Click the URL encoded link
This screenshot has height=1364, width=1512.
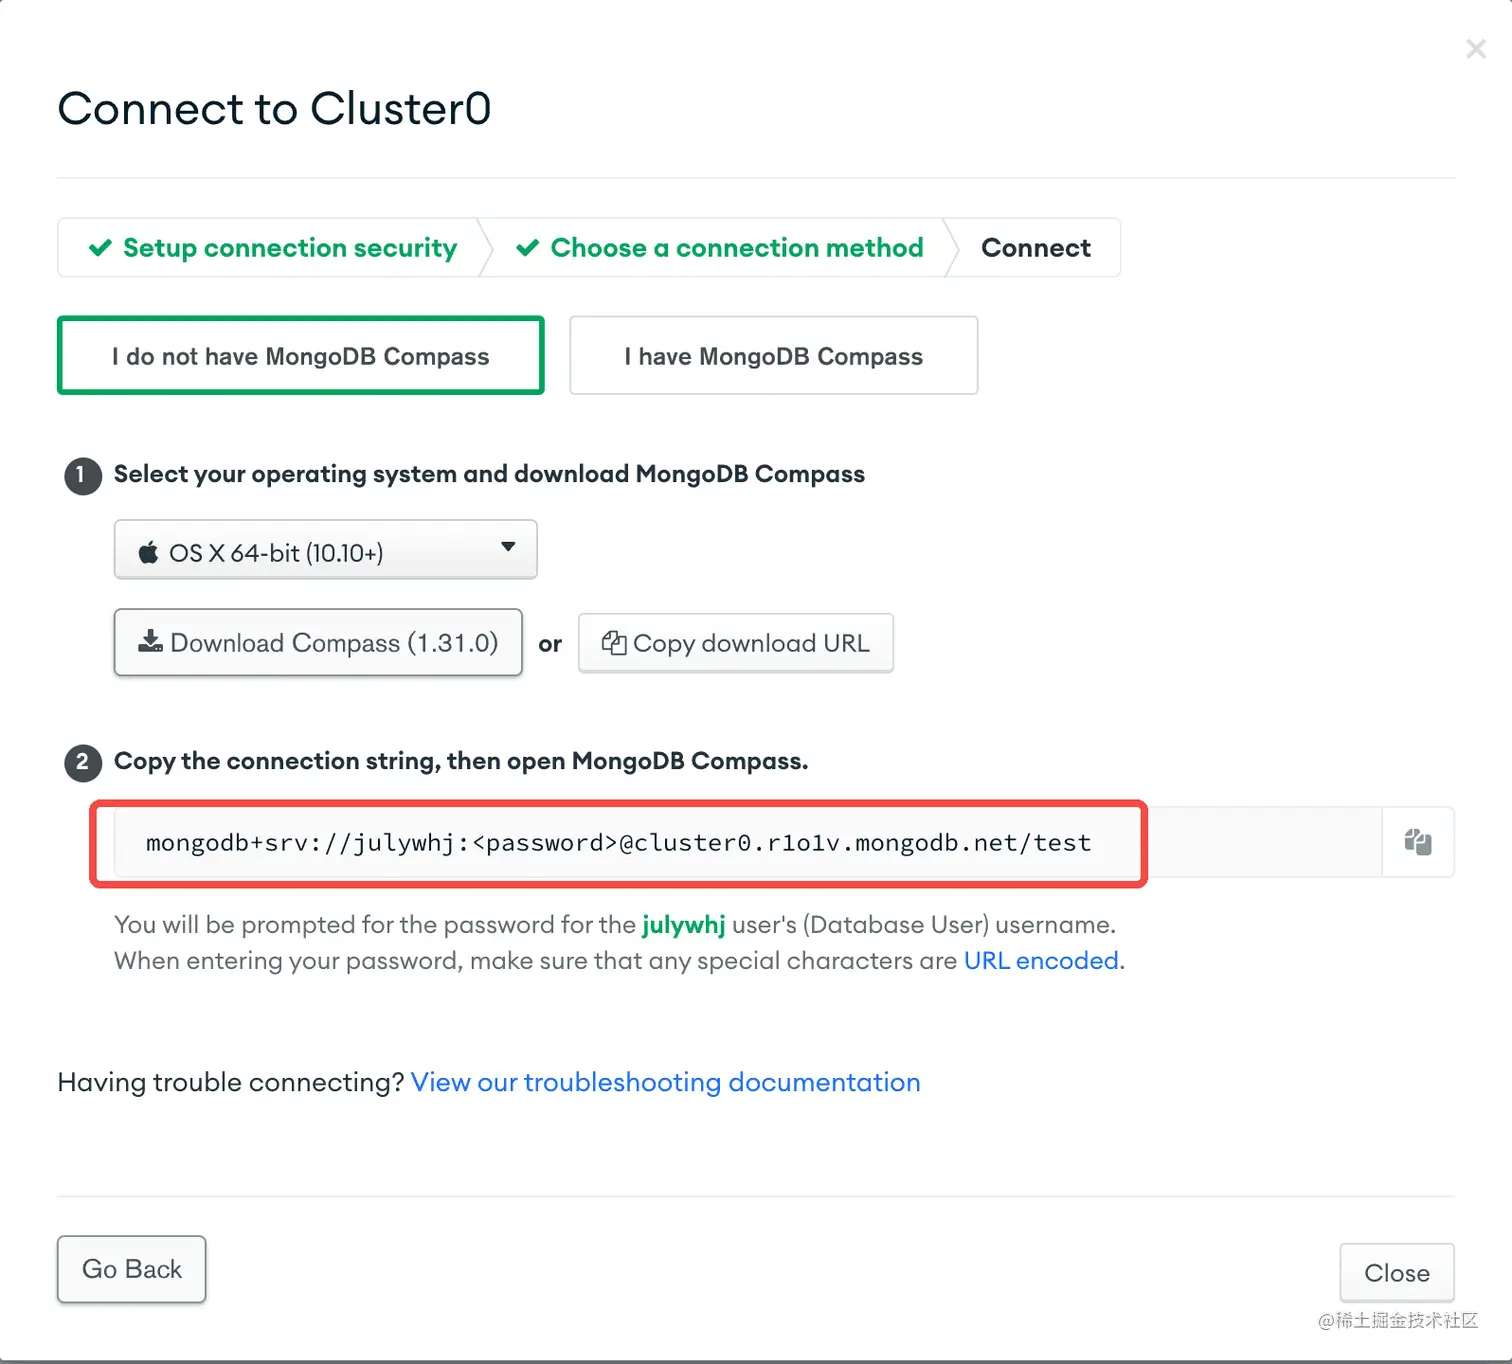pos(1040,960)
